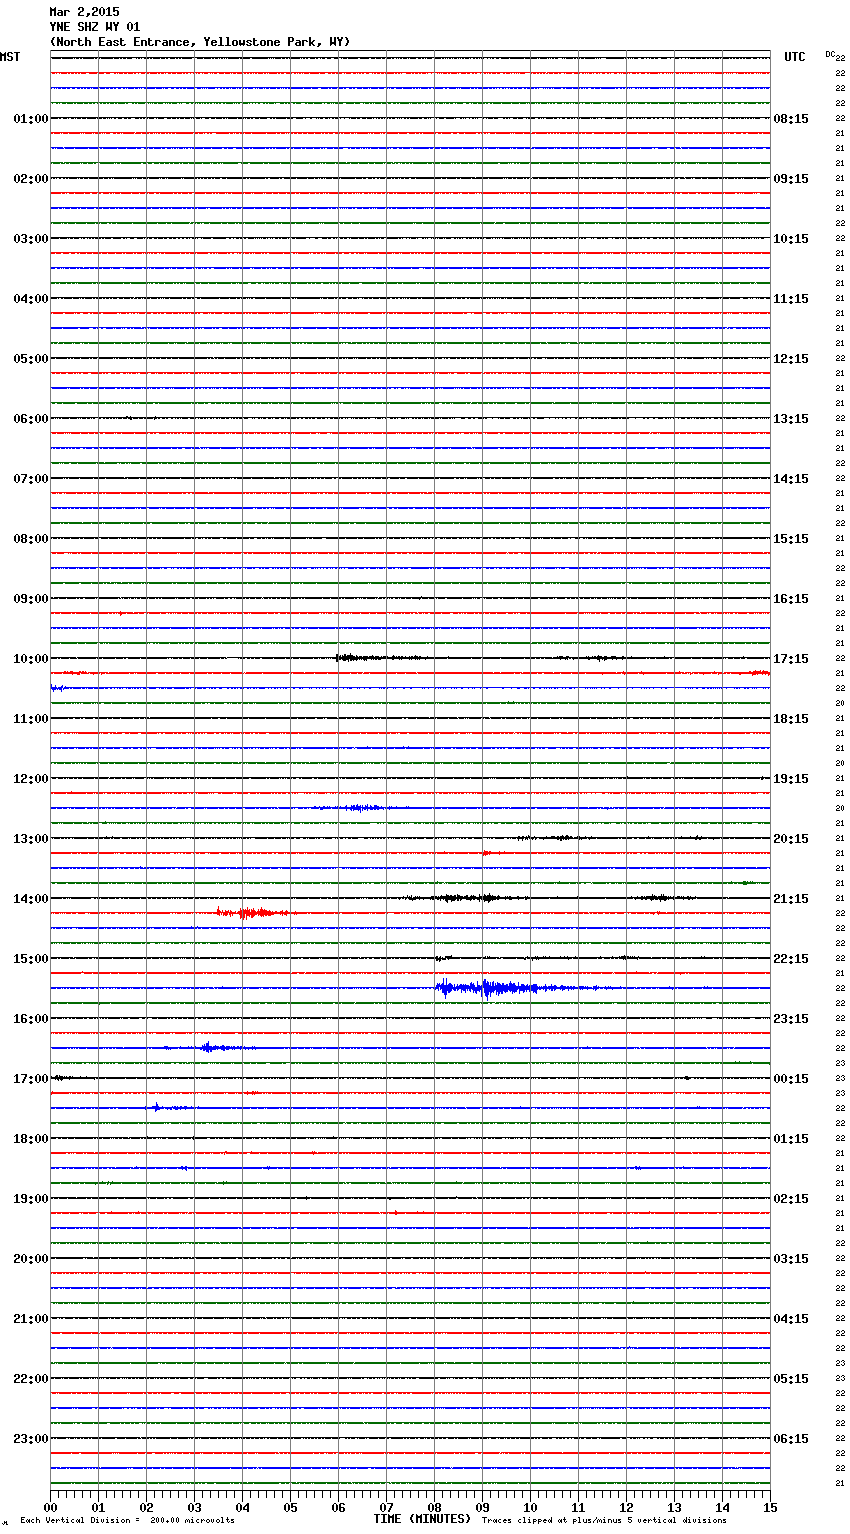The image size is (850, 1534).
Task: Click the 04:00 MST hour label
Action: (31, 299)
